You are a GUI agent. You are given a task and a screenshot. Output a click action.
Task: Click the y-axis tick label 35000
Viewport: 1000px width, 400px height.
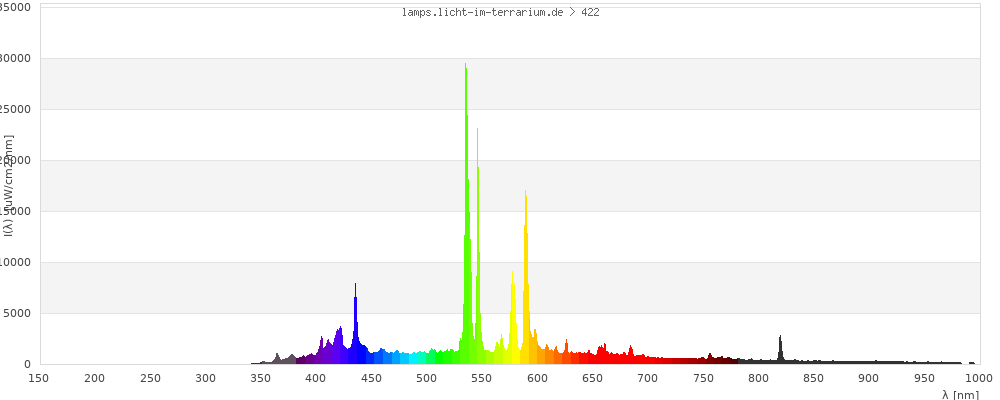pyautogui.click(x=15, y=7)
